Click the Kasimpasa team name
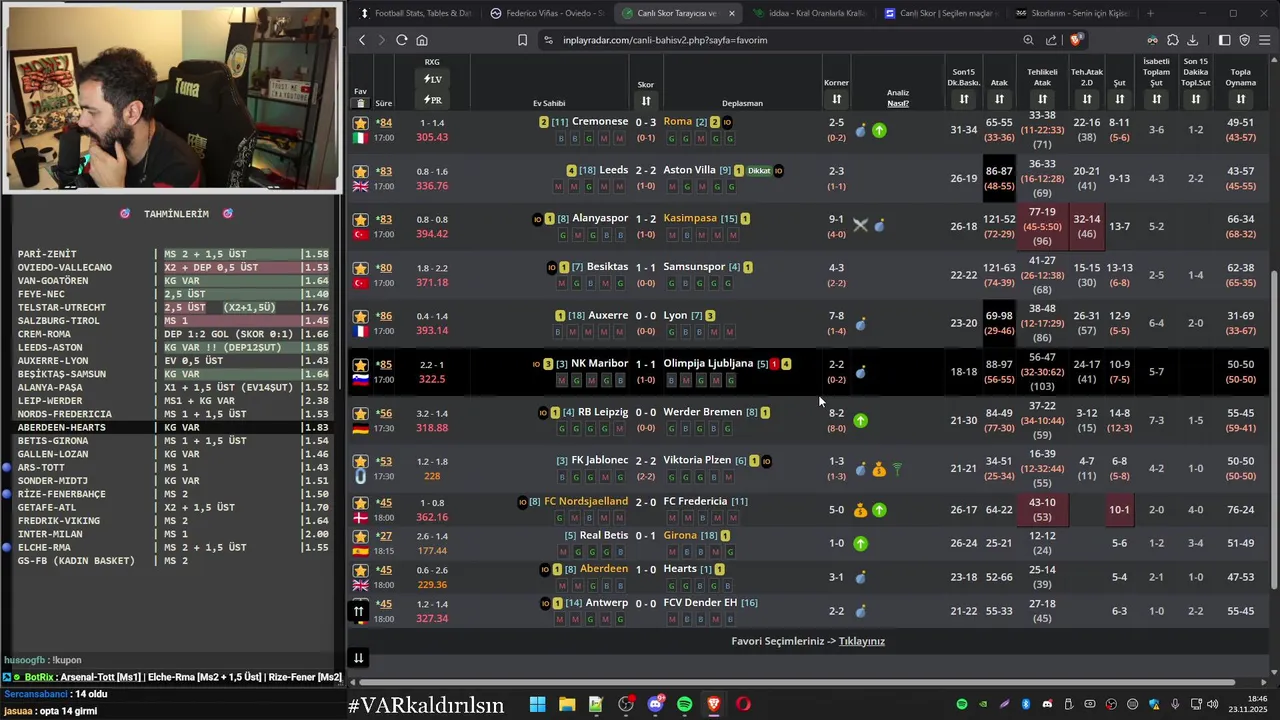Viewport: 1280px width, 720px height. pyautogui.click(x=690, y=218)
